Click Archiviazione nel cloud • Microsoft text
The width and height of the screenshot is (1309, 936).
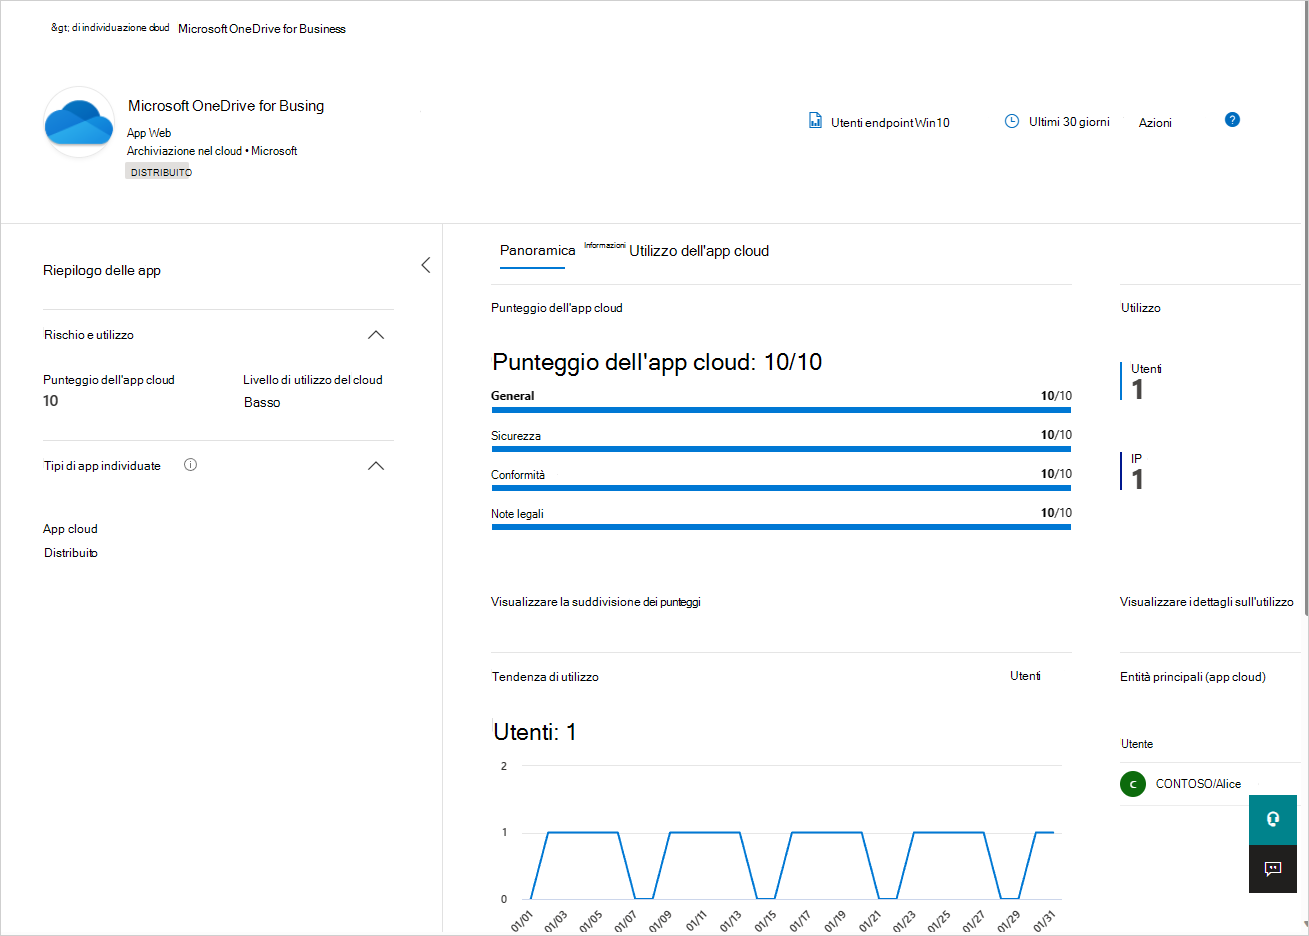coord(212,151)
